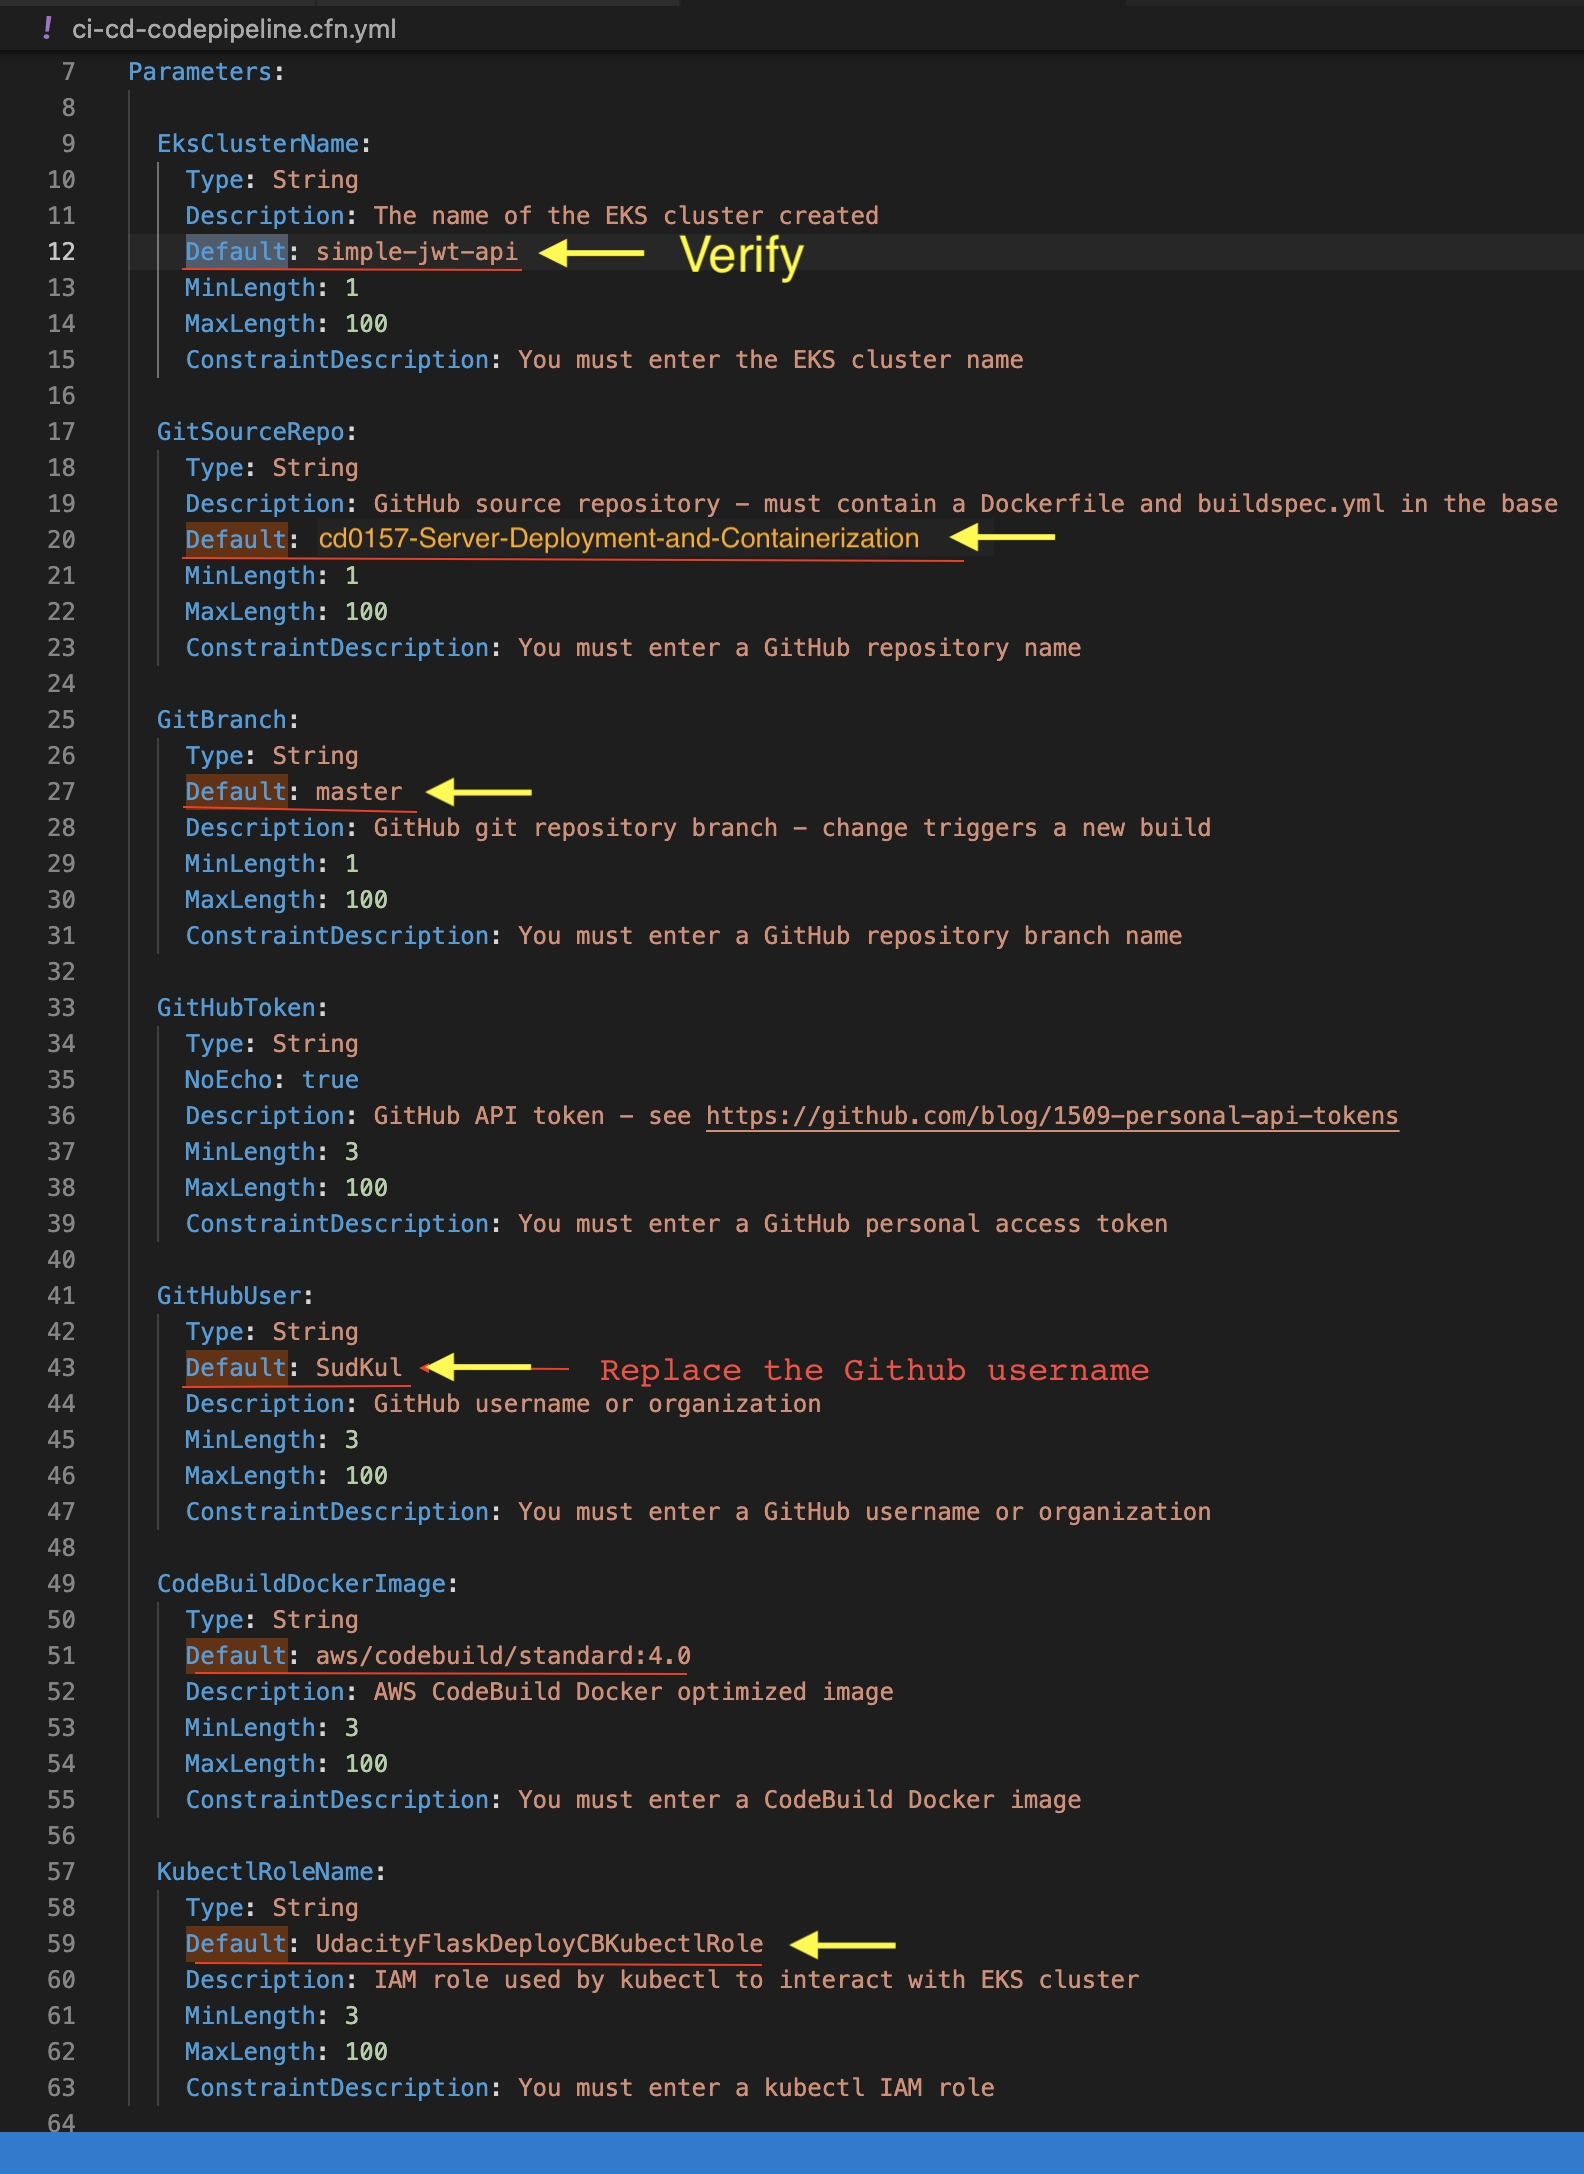The width and height of the screenshot is (1584, 2174).
Task: Click the Default key on line 20
Action: pyautogui.click(x=236, y=540)
